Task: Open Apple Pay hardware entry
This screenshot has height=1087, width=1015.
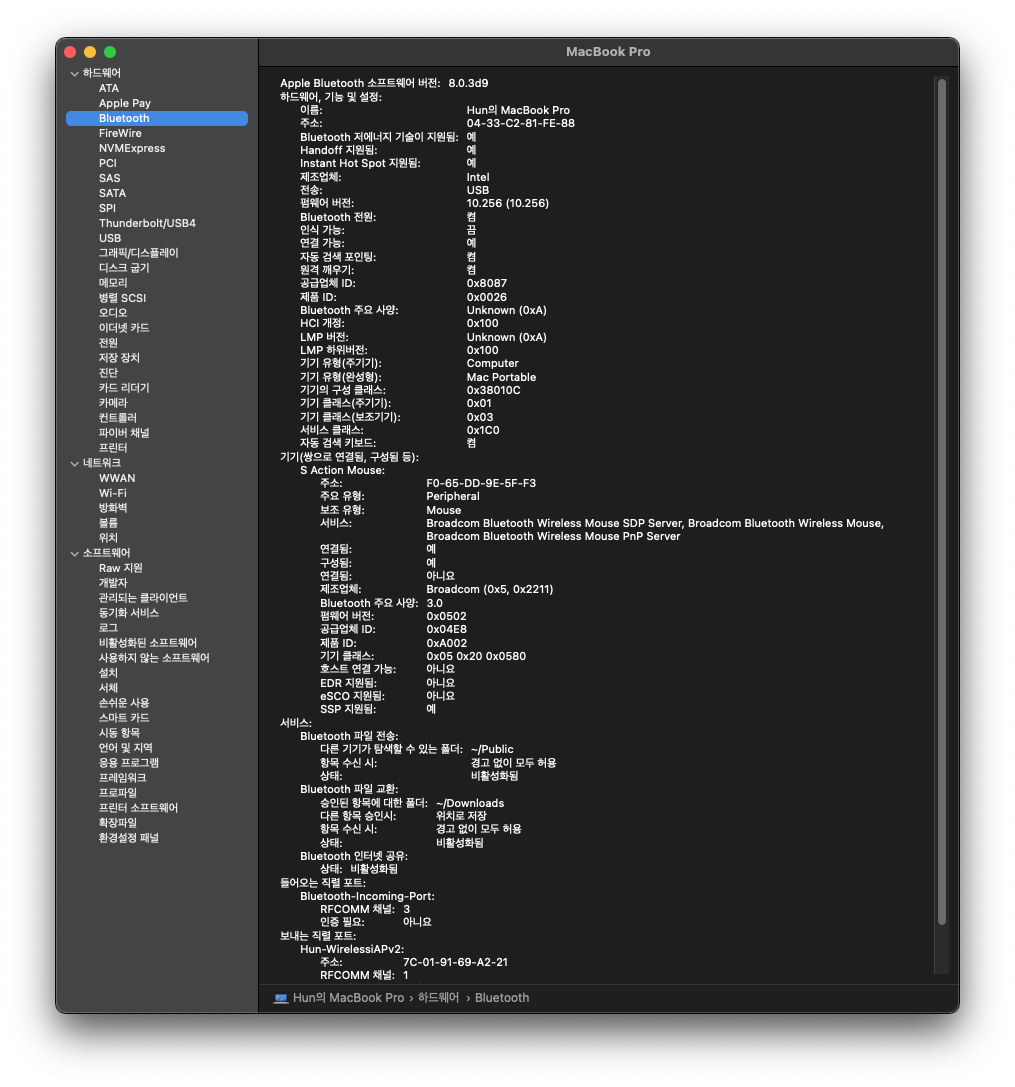Action: (x=125, y=103)
